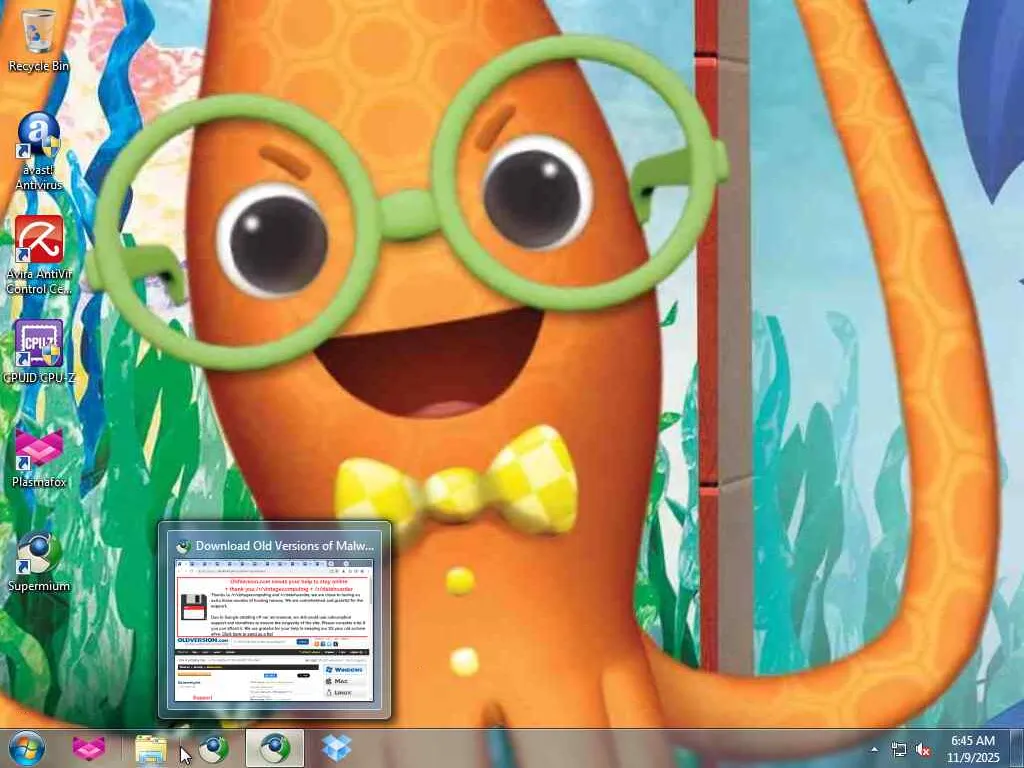Show hidden system tray icons
1024x768 pixels.
(x=874, y=749)
